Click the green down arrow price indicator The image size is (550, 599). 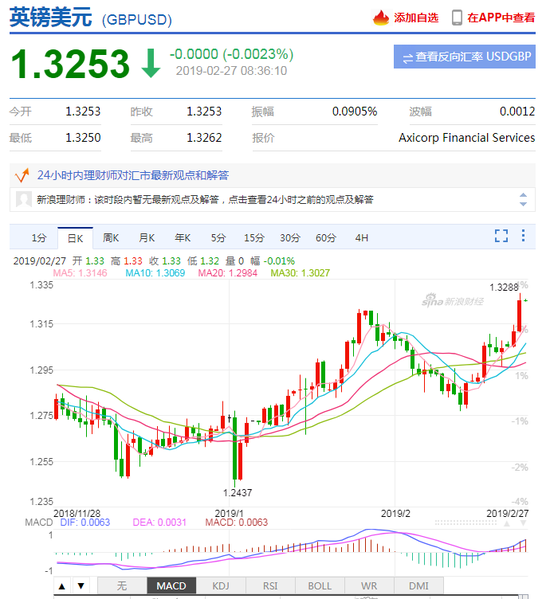click(x=151, y=63)
